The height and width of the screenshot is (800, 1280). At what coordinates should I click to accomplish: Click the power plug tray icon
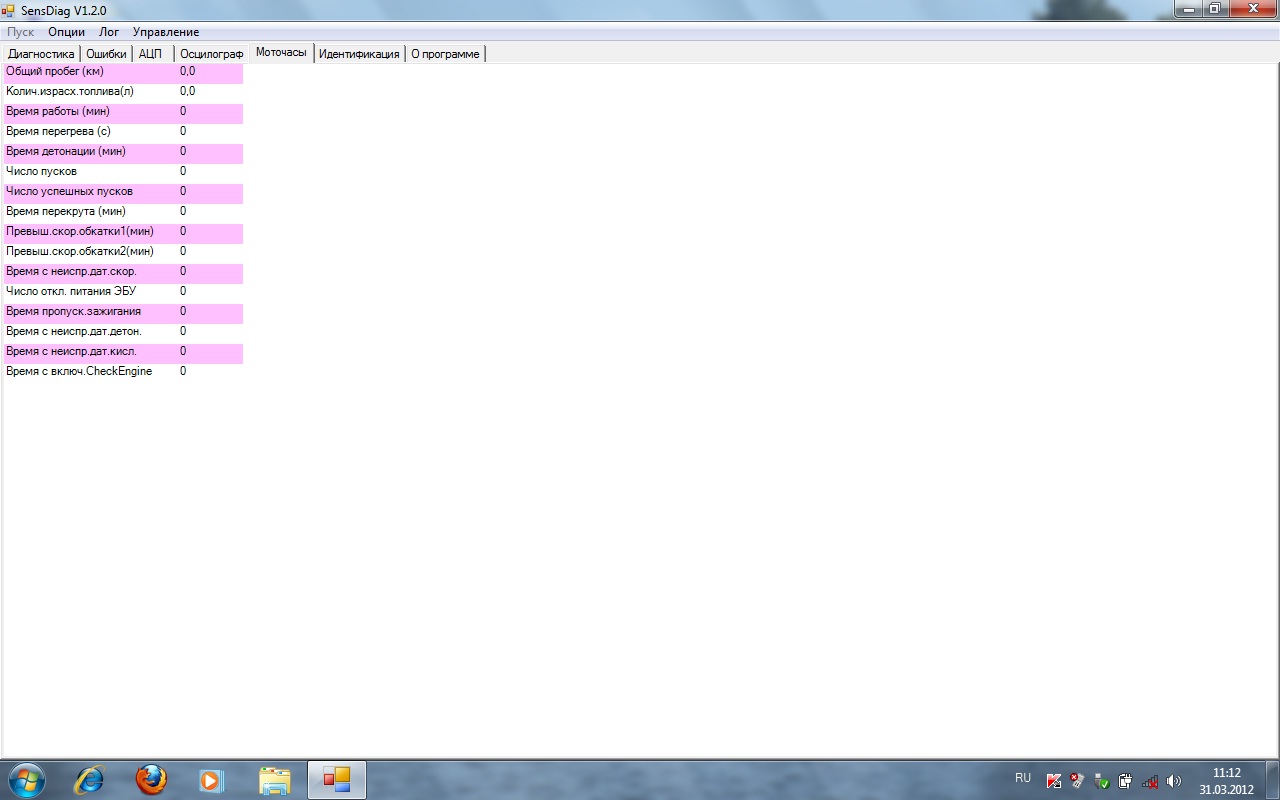click(x=1126, y=781)
